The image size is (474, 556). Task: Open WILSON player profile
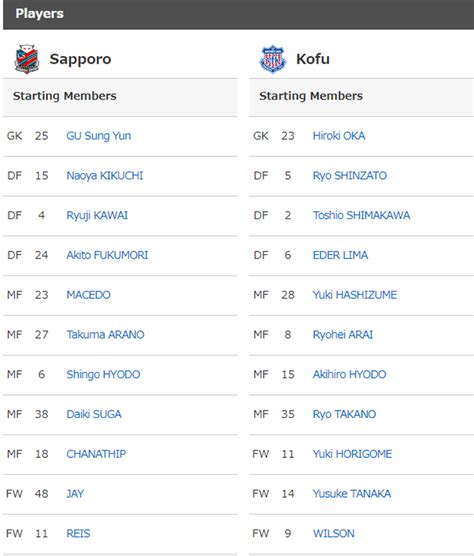[x=334, y=533]
